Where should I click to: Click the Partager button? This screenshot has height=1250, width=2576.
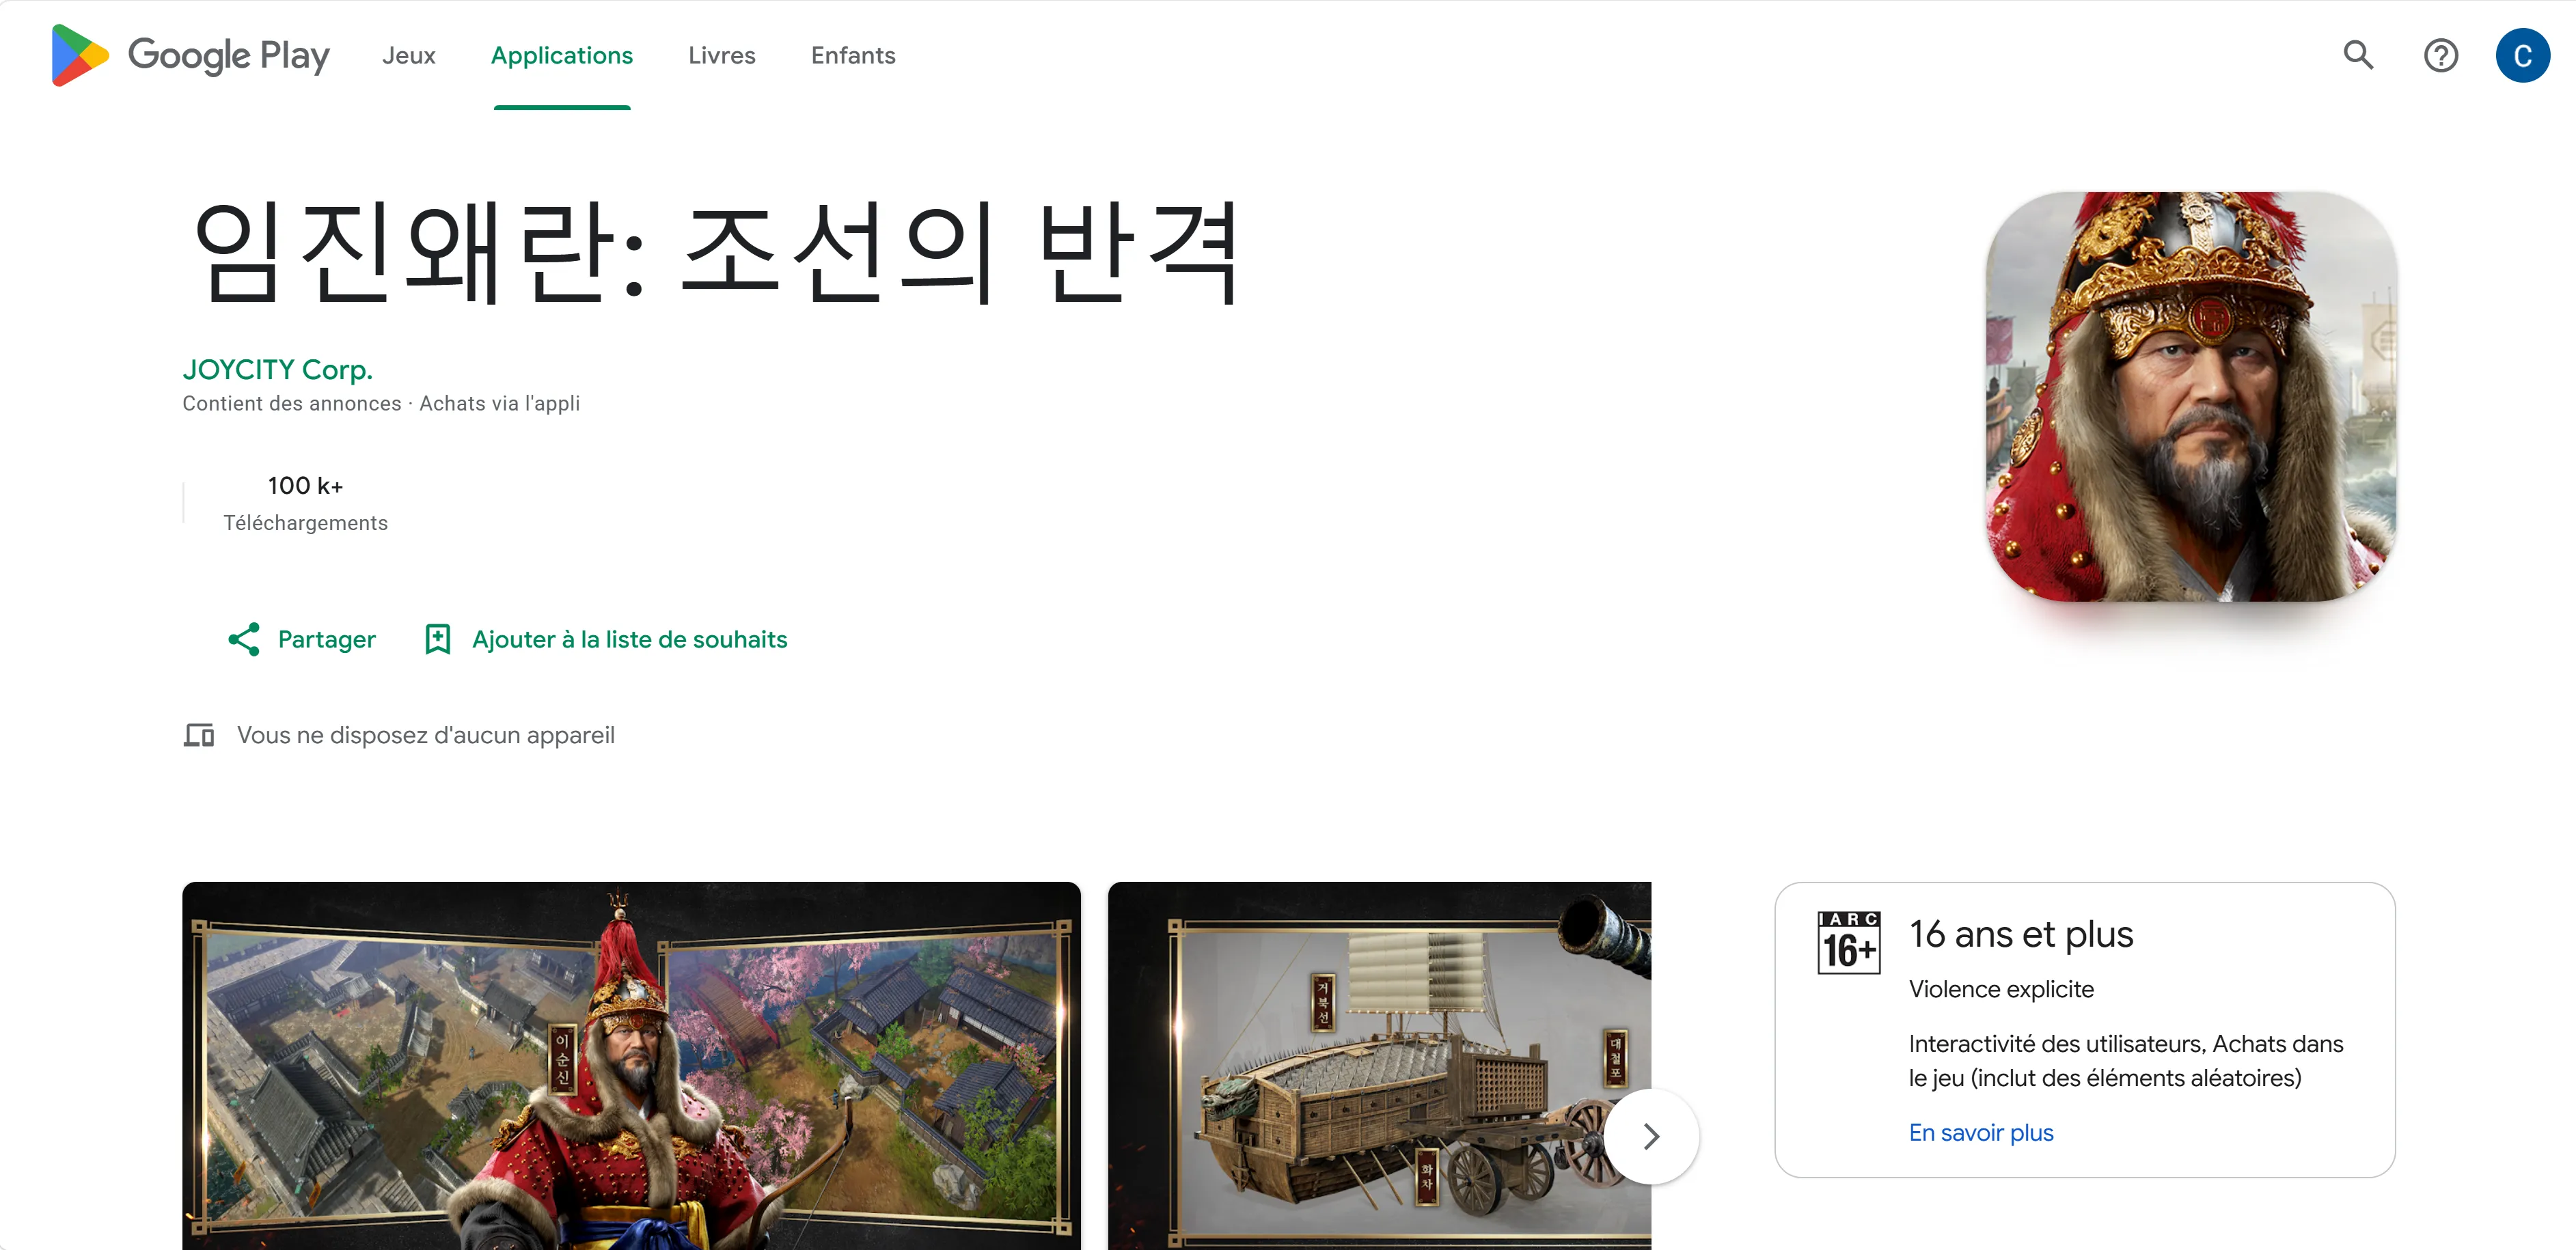point(302,639)
